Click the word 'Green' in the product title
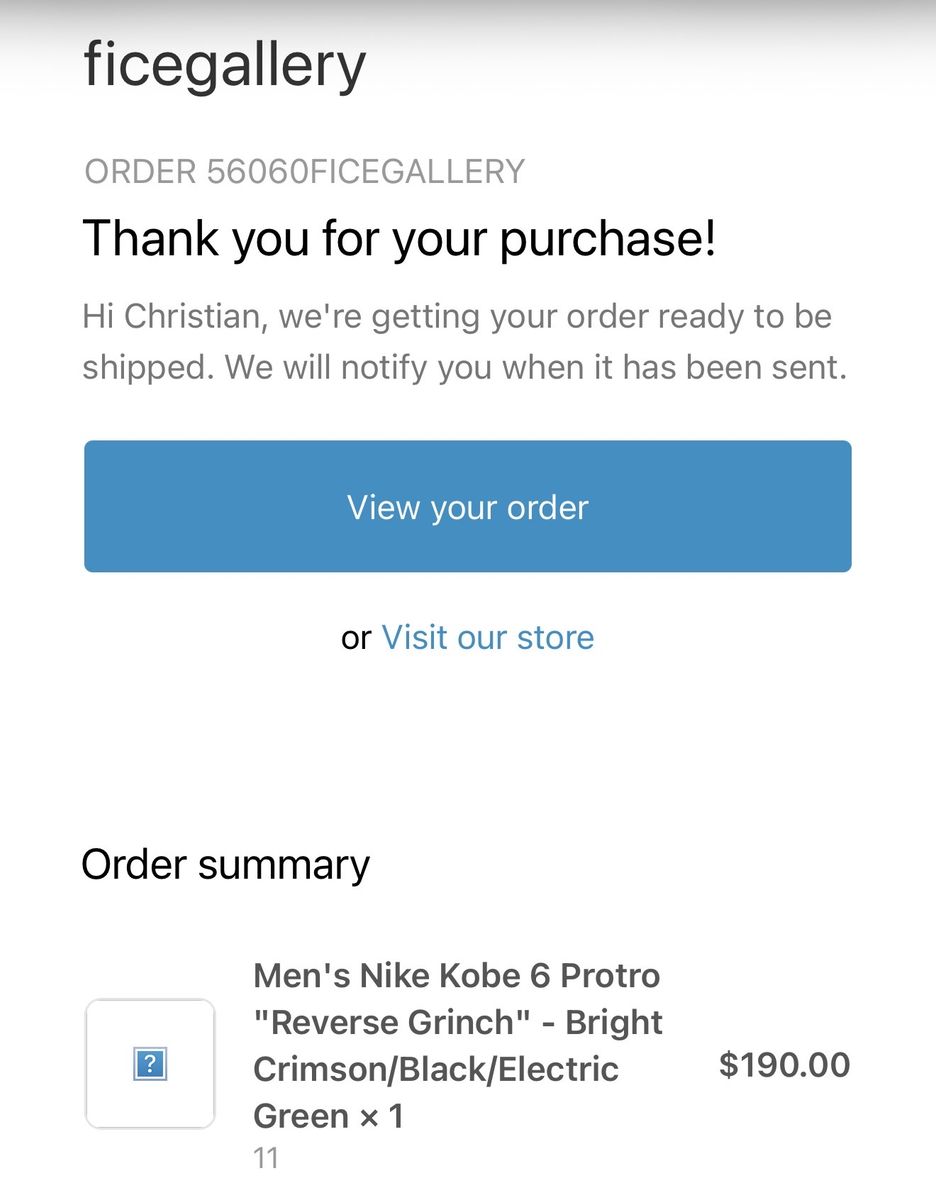This screenshot has height=1200, width=936. coord(300,1115)
